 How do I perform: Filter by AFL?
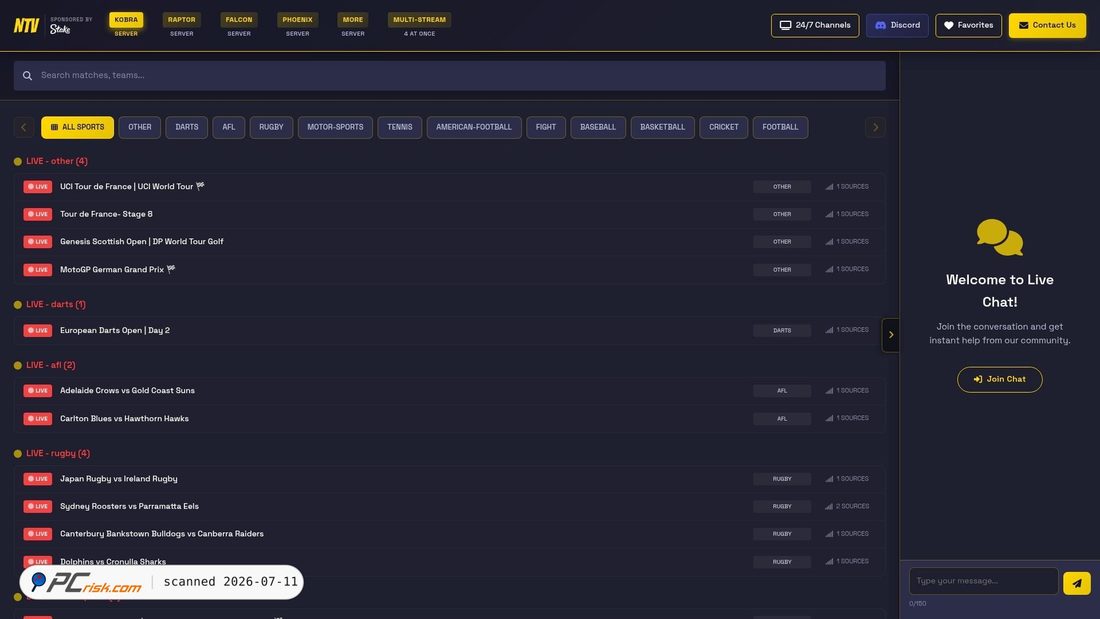(x=229, y=127)
